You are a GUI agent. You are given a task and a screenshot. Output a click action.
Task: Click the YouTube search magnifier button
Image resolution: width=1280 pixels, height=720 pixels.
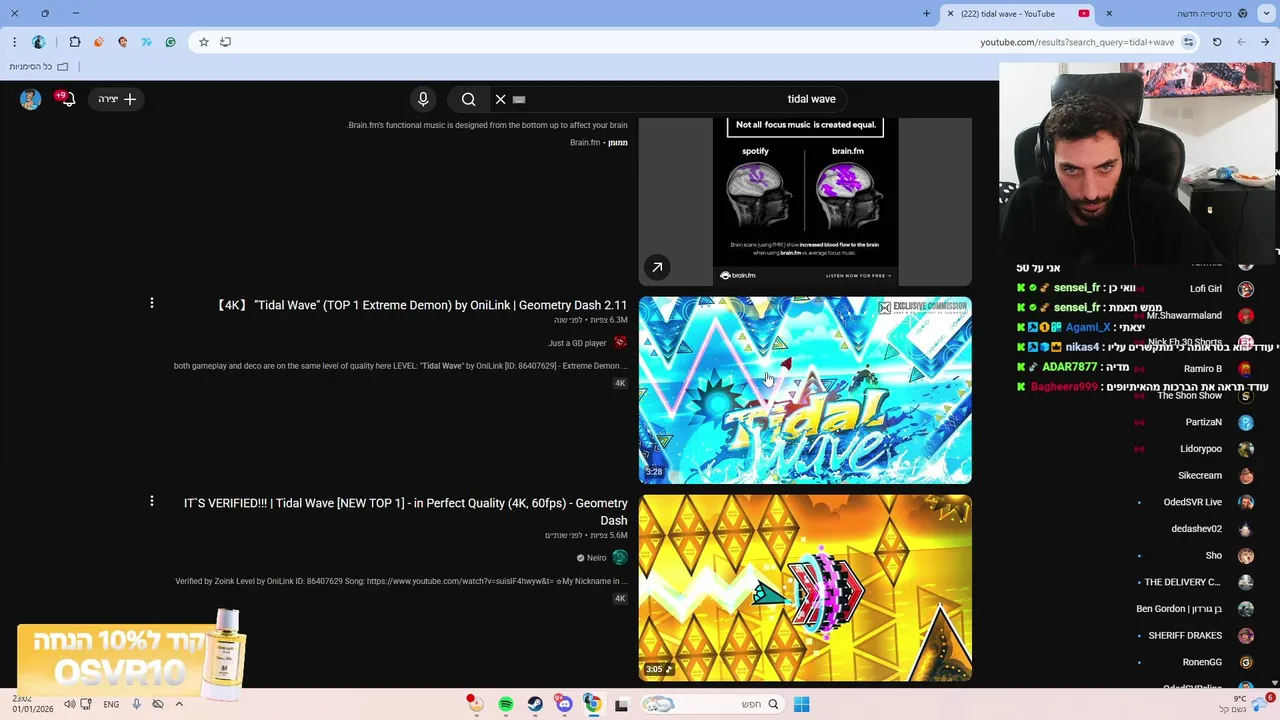coord(468,99)
